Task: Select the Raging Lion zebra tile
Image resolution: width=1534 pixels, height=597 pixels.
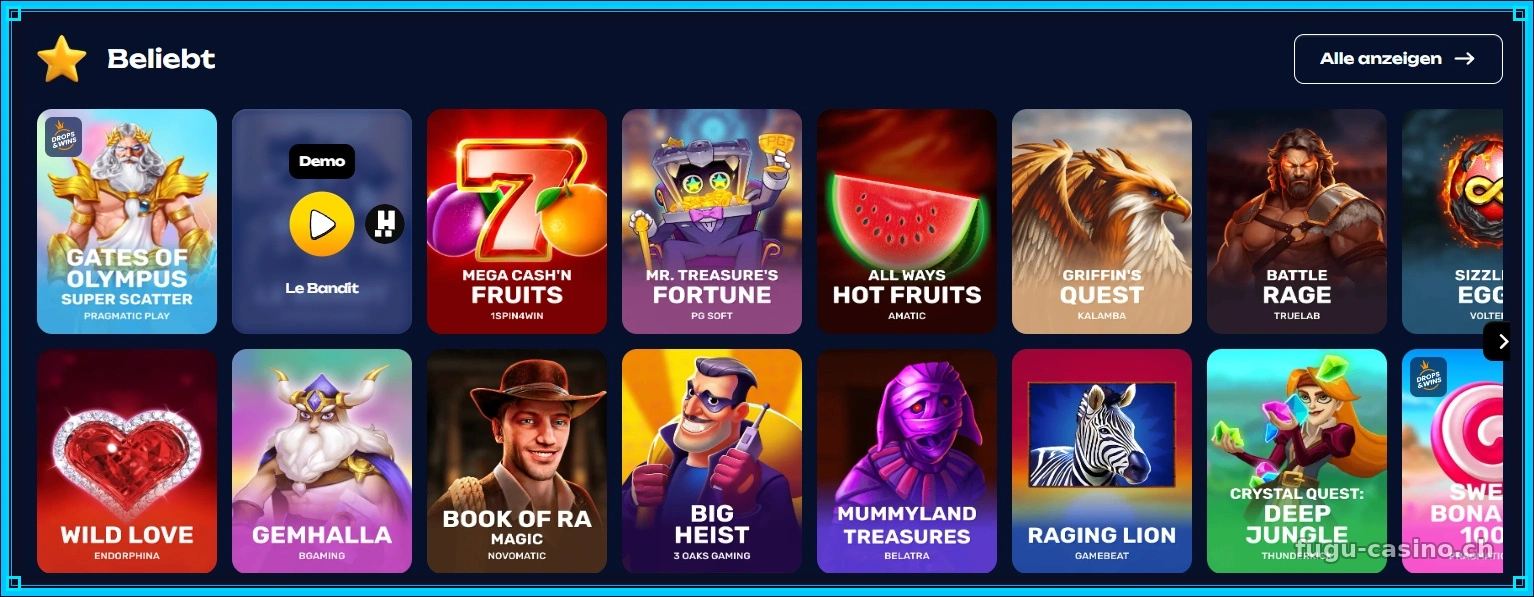Action: pos(1102,461)
